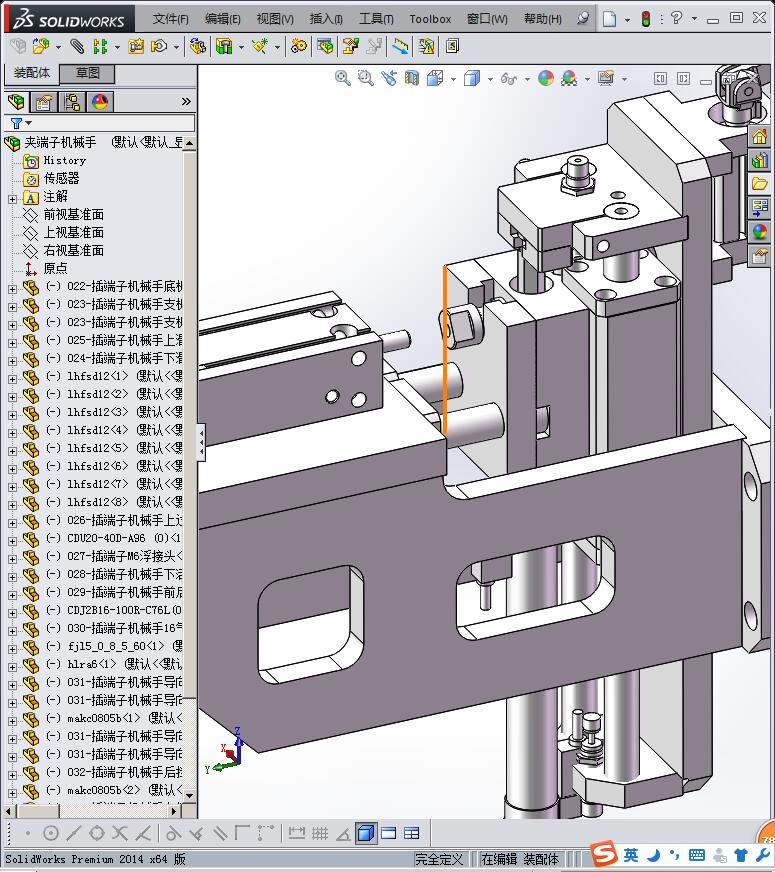The width and height of the screenshot is (775, 872).
Task: Select the FeatureManager design tree tab icon
Action: [x=16, y=102]
